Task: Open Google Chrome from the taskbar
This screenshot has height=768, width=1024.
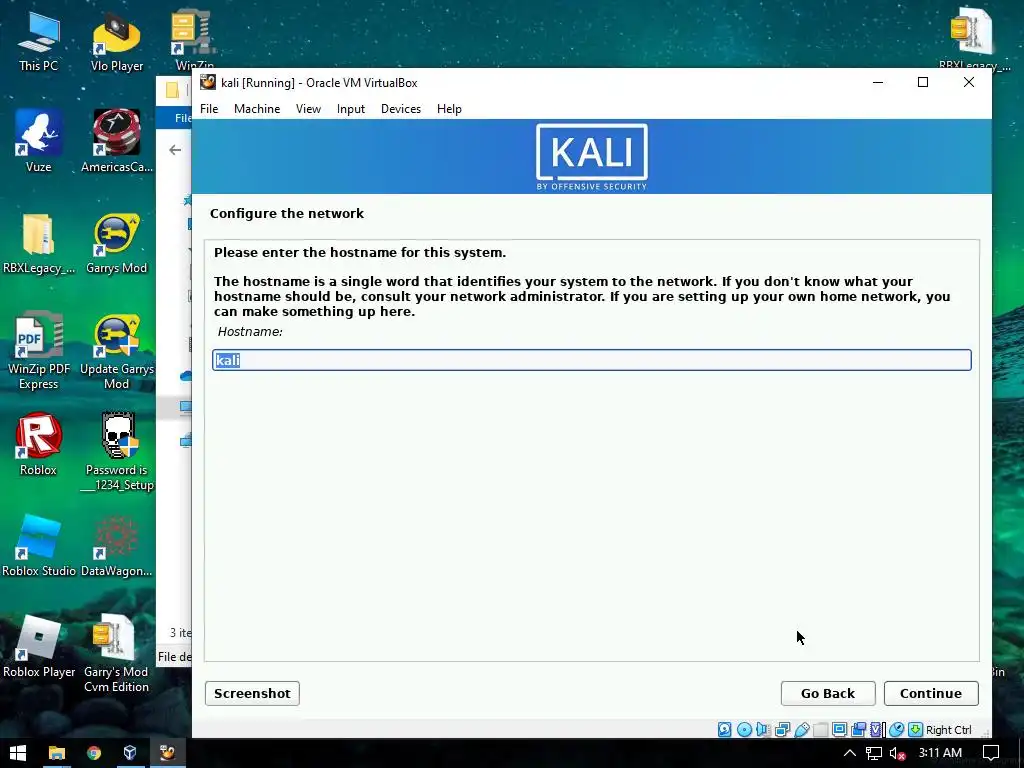Action: (x=94, y=753)
